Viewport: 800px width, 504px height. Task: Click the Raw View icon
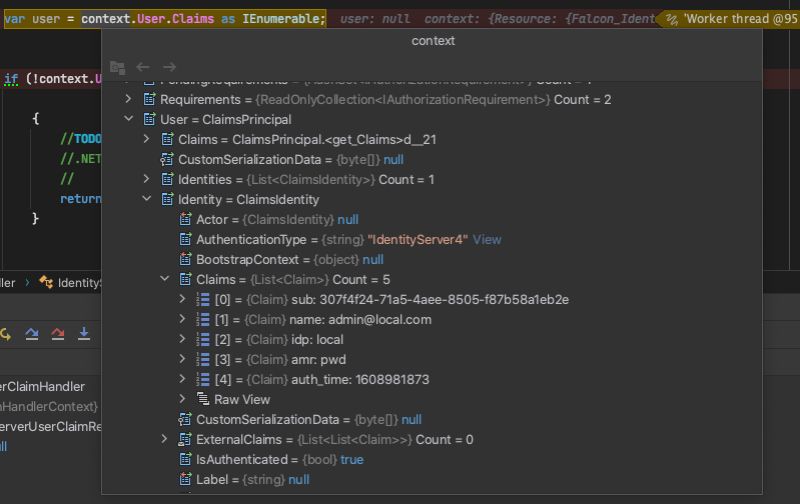pos(203,399)
